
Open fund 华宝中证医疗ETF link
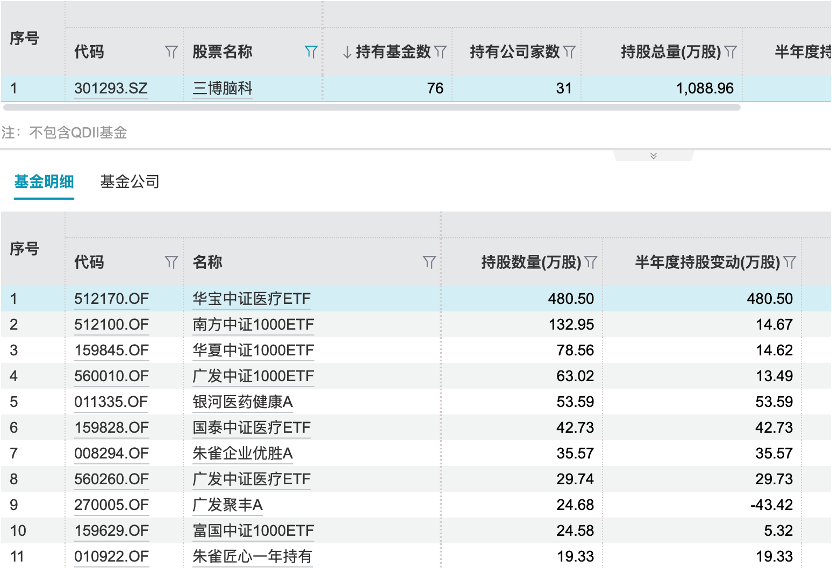pos(252,298)
